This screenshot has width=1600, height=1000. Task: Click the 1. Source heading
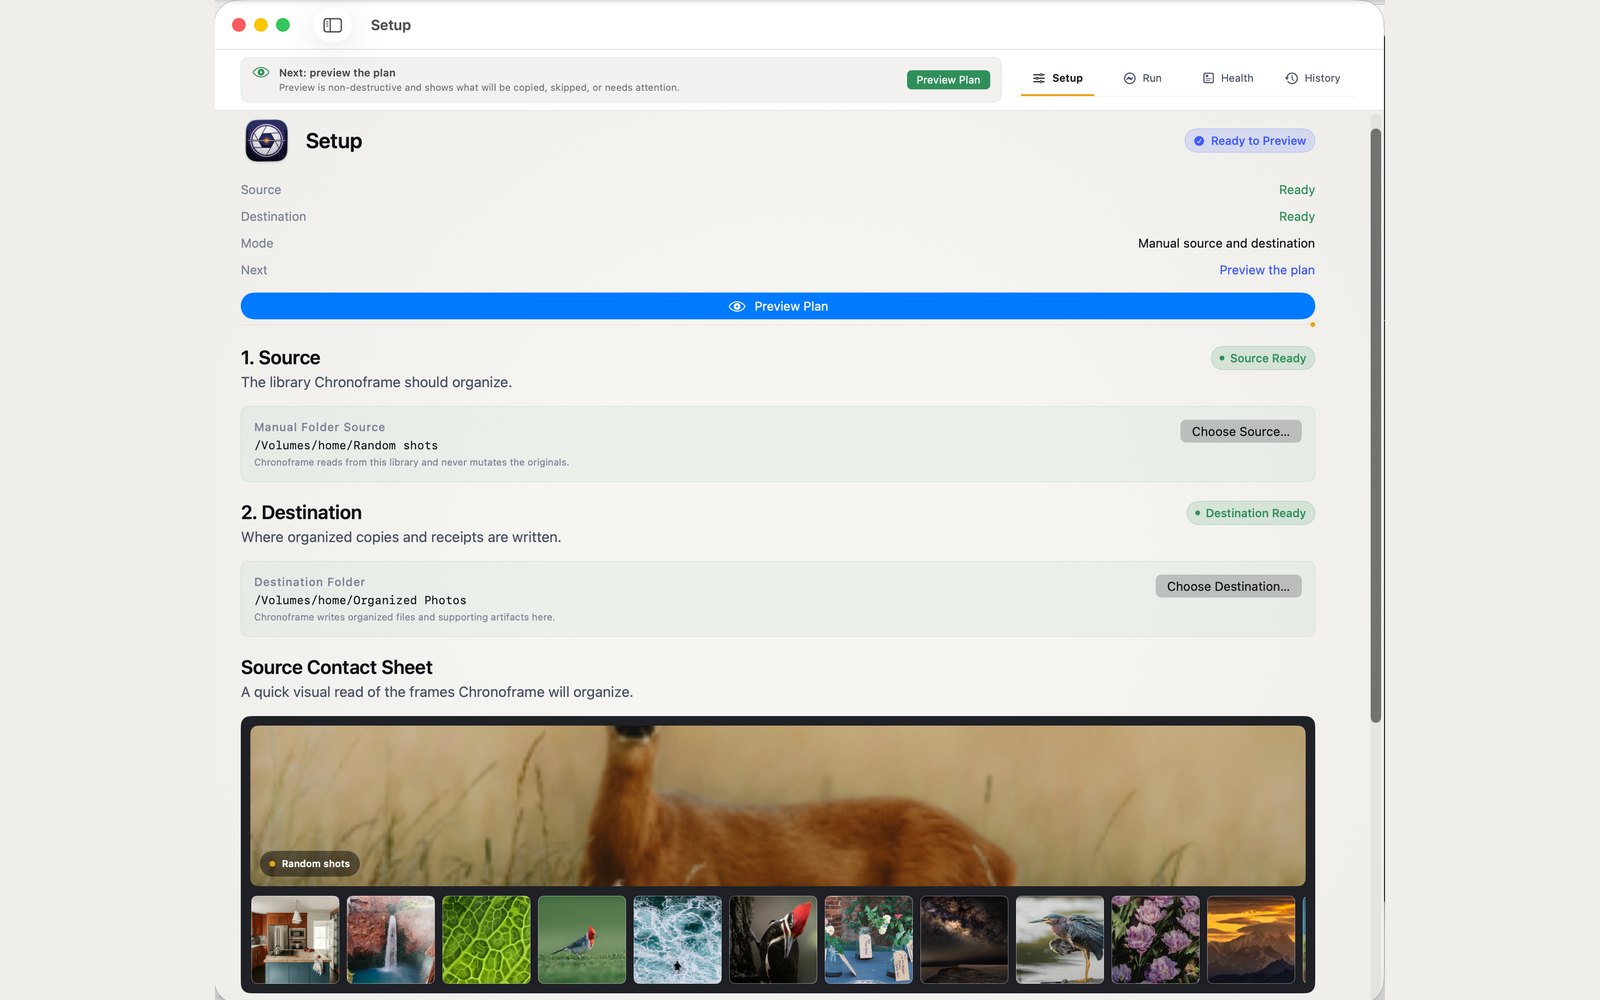pos(280,358)
